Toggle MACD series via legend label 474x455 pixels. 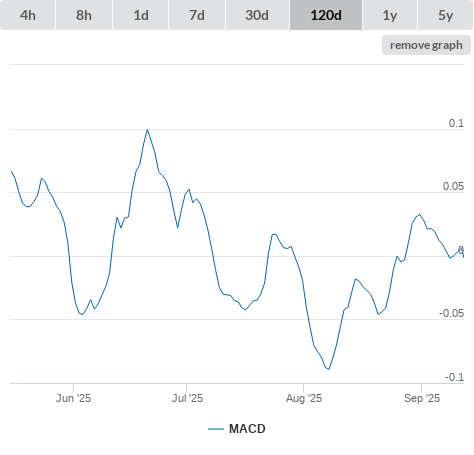pyautogui.click(x=247, y=429)
